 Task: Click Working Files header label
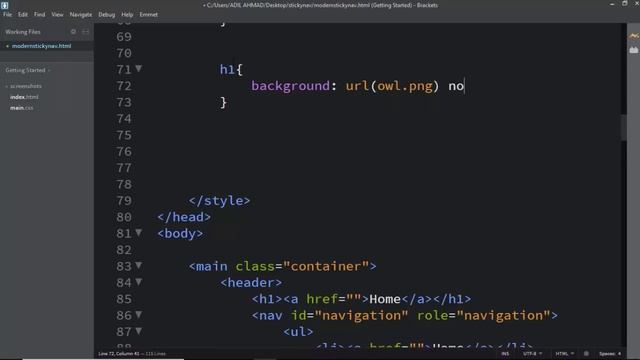pyautogui.click(x=23, y=31)
